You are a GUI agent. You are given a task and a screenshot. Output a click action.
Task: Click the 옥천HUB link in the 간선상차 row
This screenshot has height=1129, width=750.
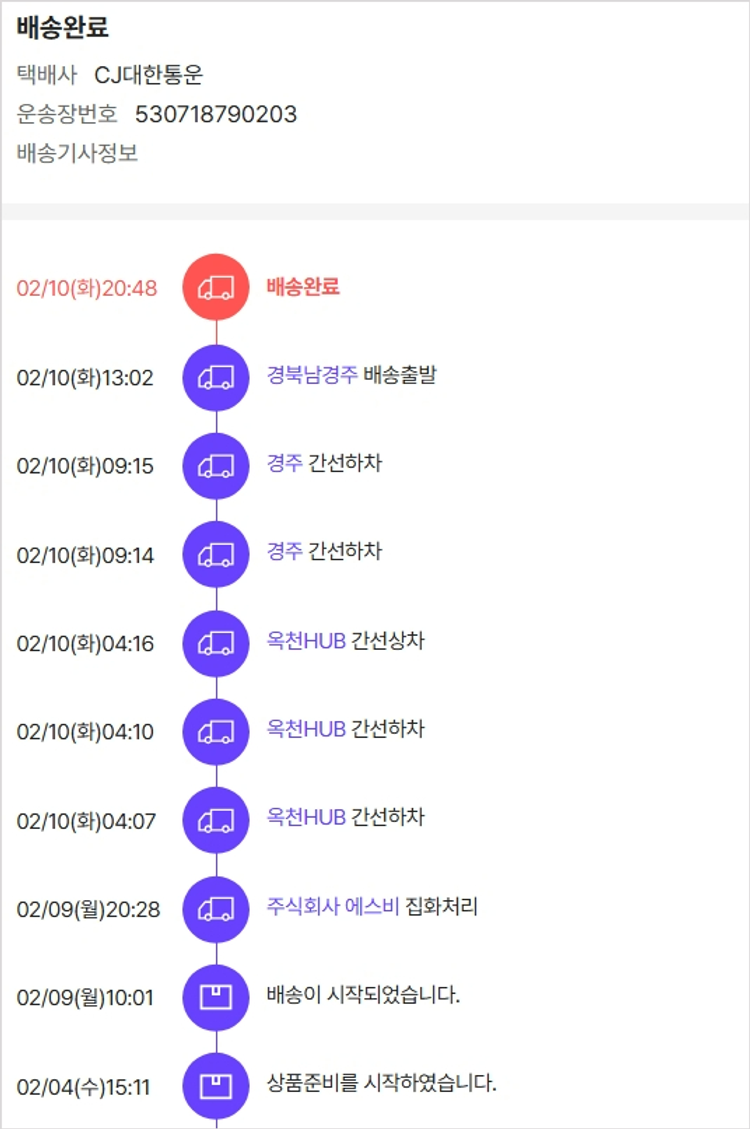coord(306,641)
